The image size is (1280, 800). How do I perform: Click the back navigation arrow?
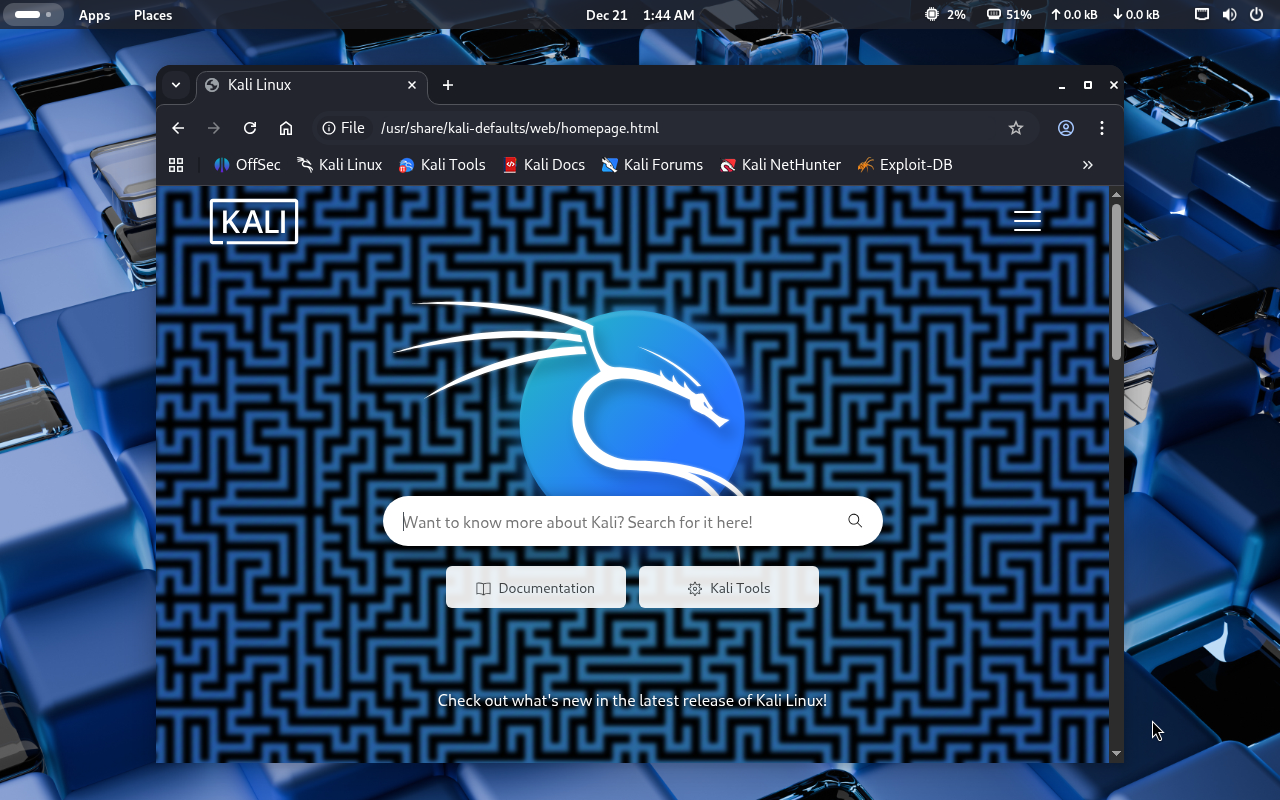178,128
